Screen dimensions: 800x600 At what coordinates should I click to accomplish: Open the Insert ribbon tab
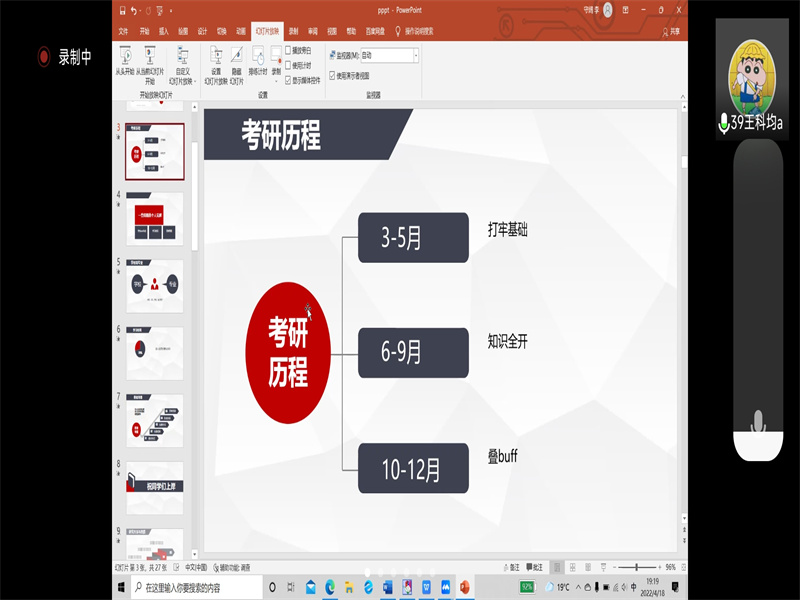[164, 31]
